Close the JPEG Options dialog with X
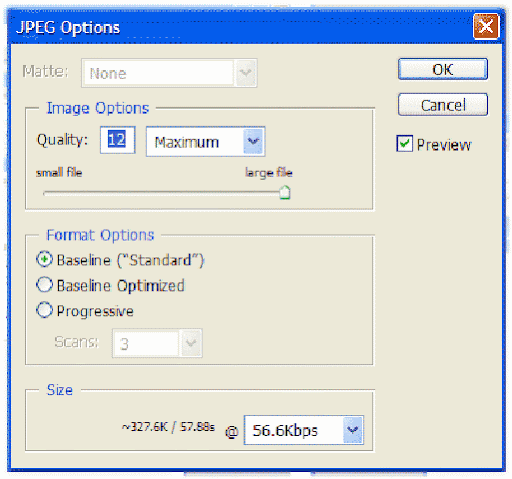512x479 pixels. [x=486, y=26]
